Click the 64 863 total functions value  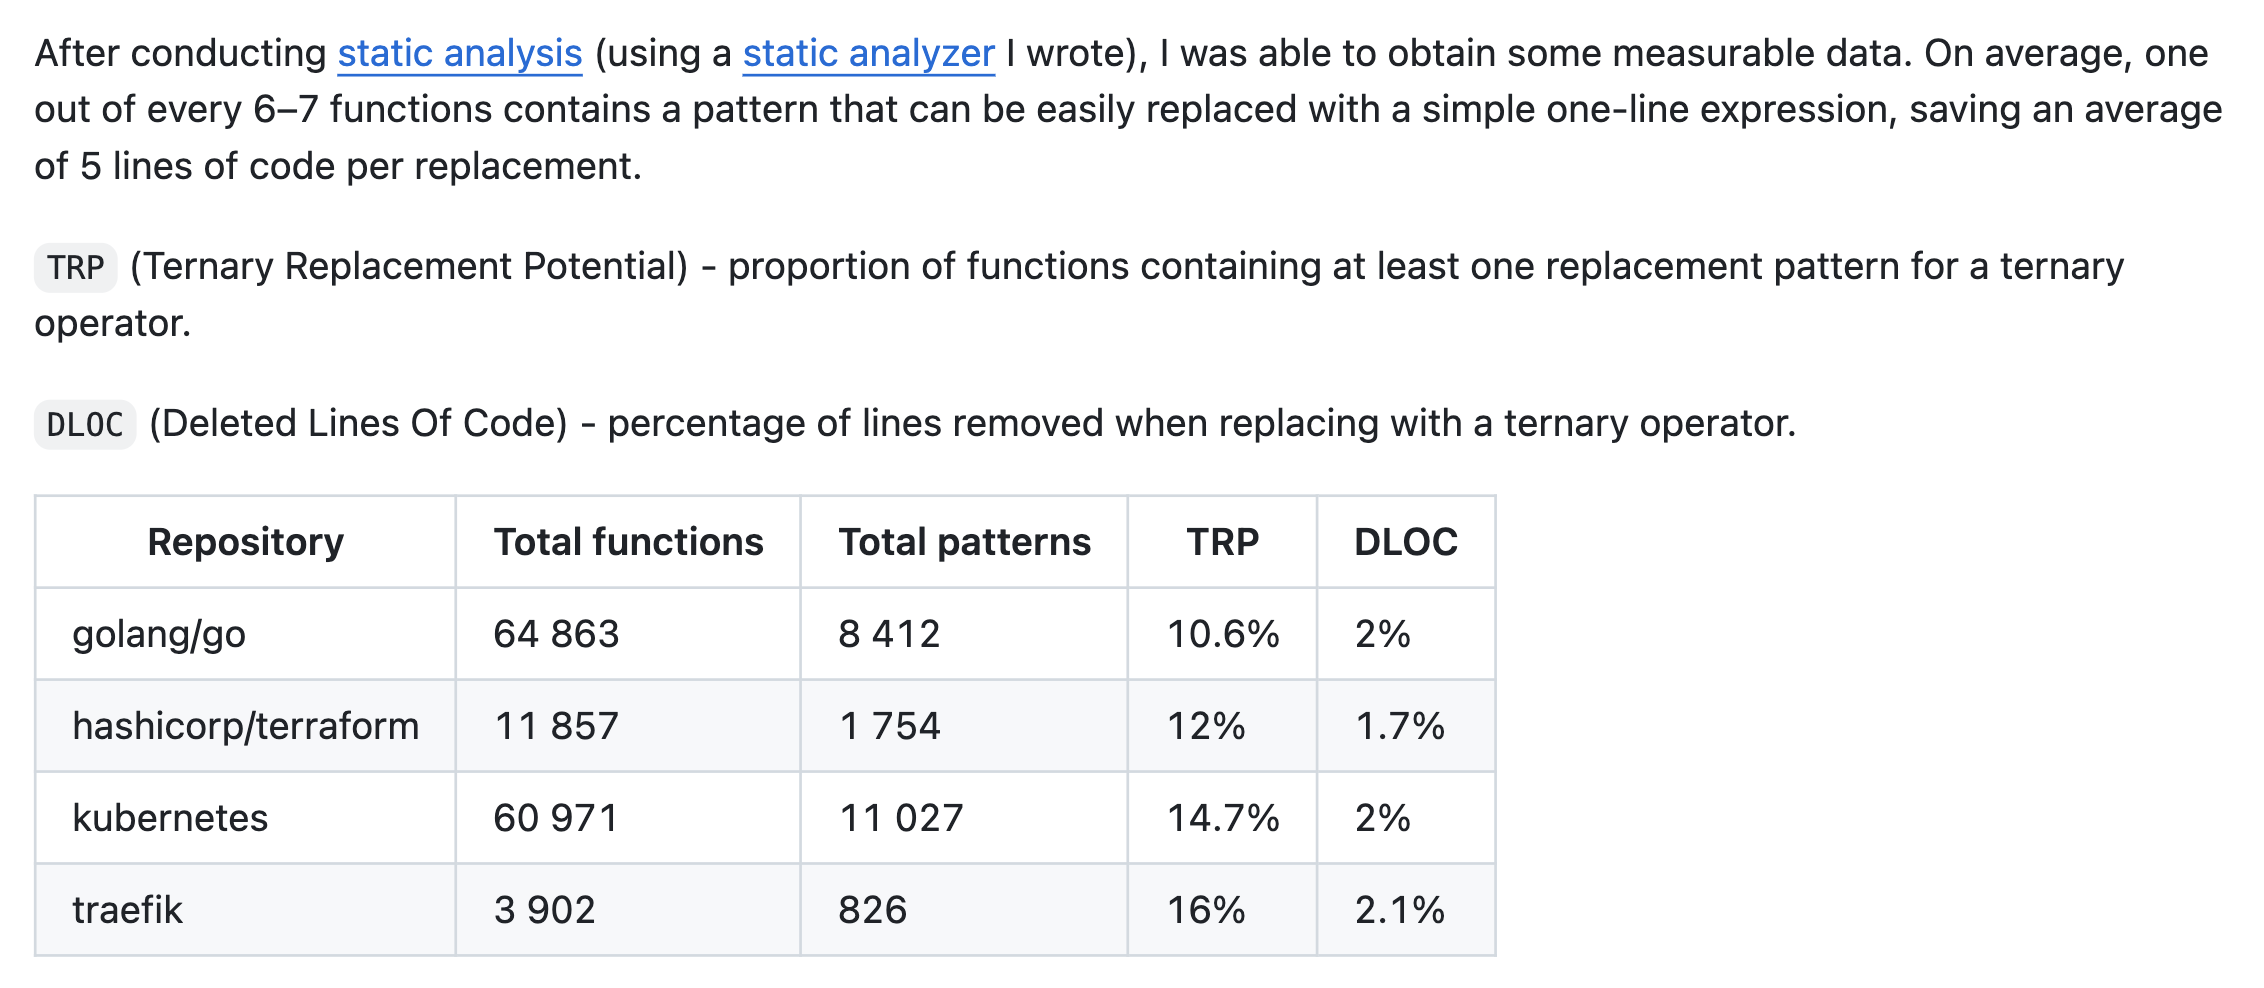[556, 634]
